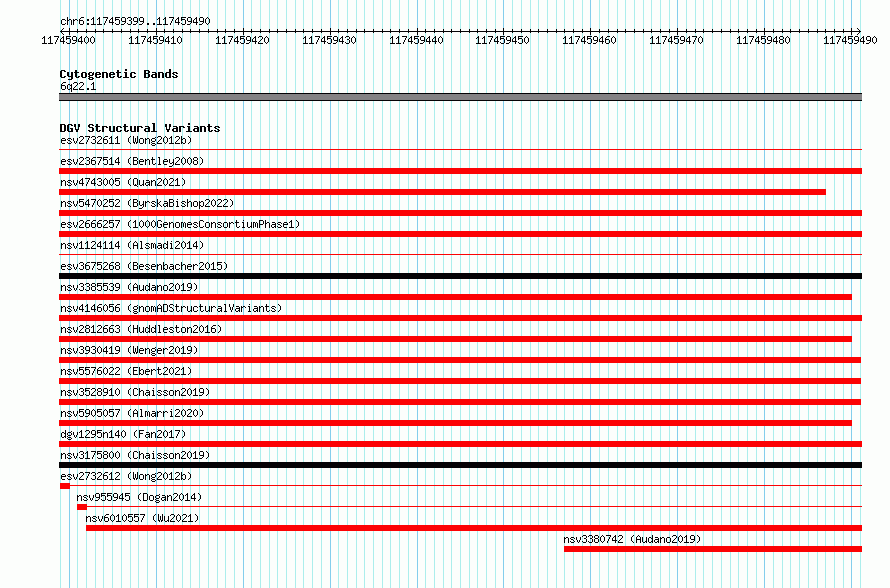Click ruler position 117459490

(x=850, y=40)
